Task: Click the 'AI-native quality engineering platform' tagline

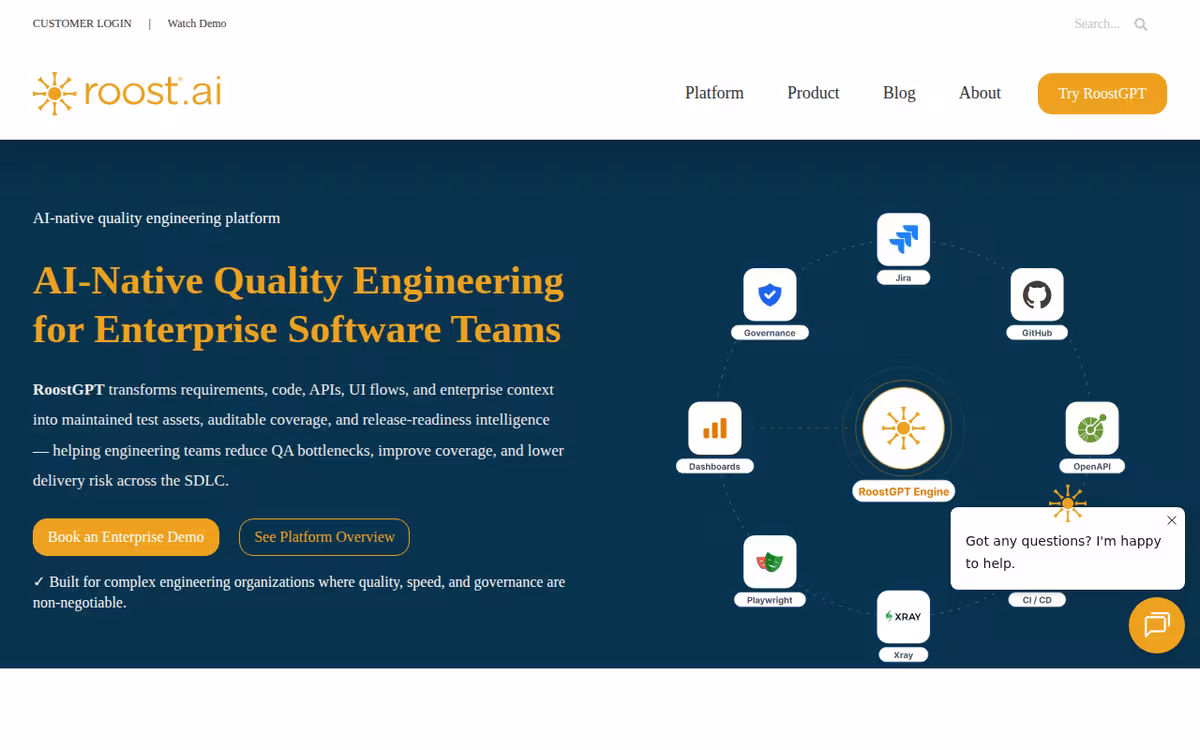Action: [x=156, y=218]
